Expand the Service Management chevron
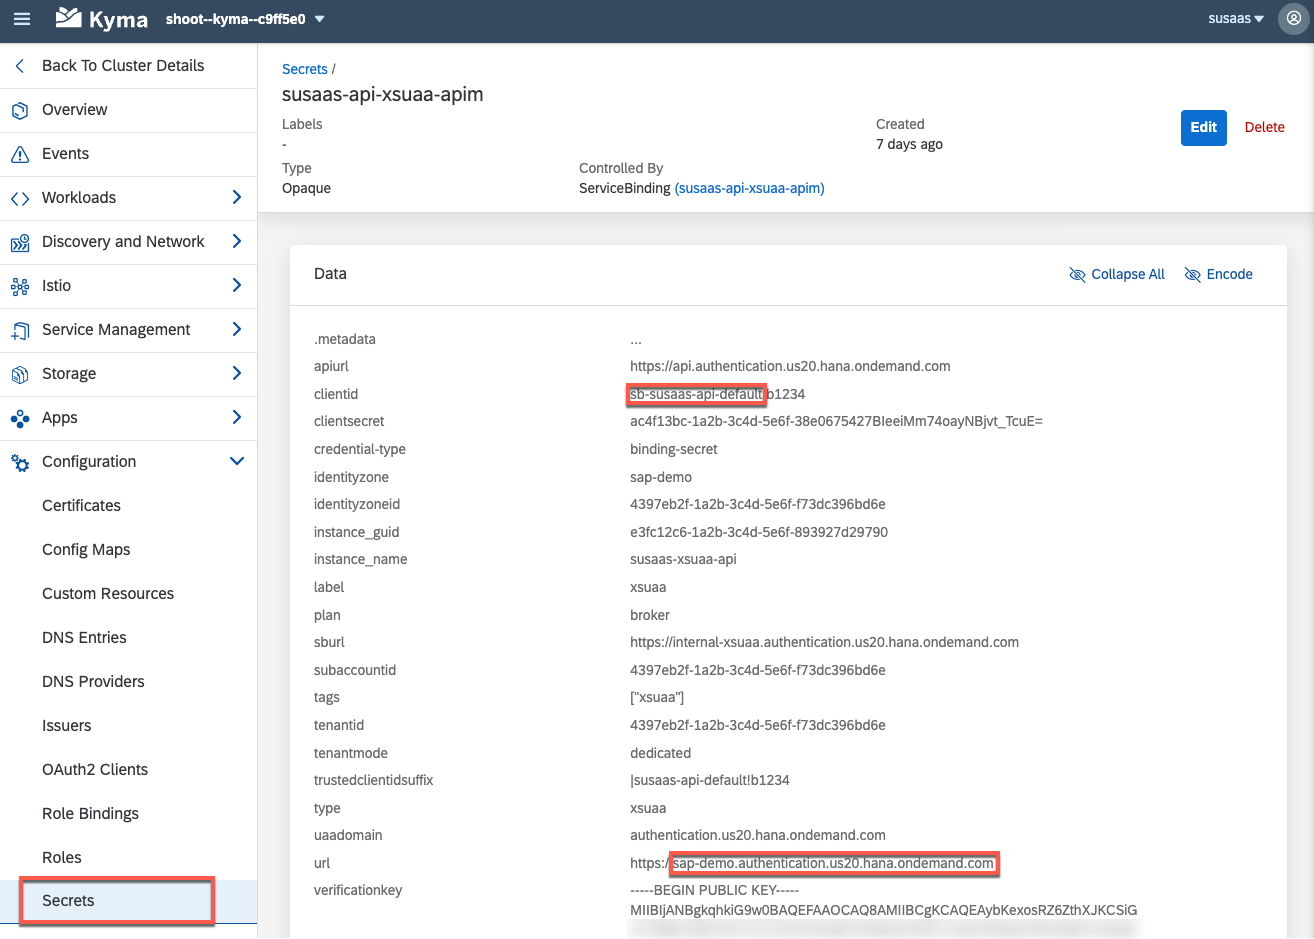Screen dimensions: 1314x939 [237, 330]
